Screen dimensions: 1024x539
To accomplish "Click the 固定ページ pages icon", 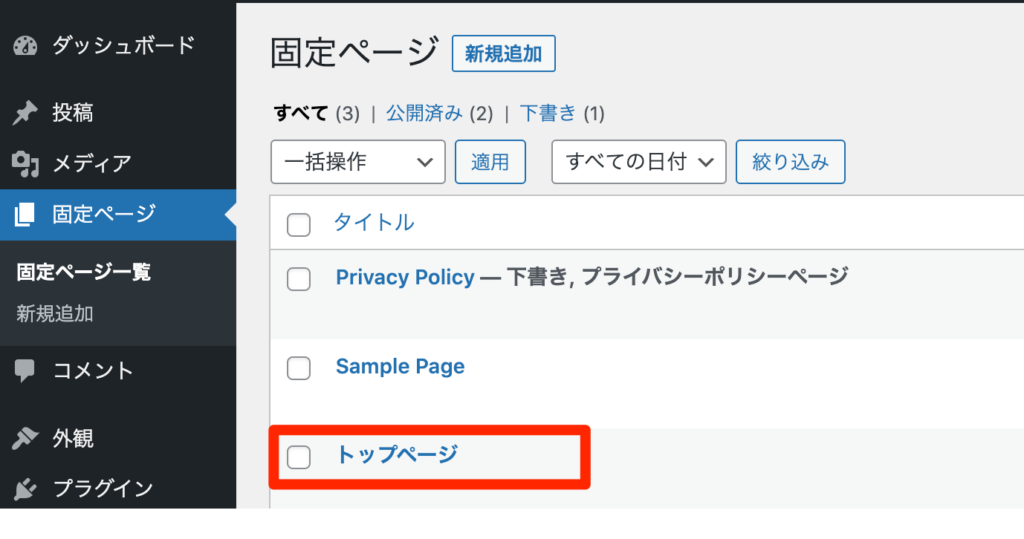I will point(24,214).
